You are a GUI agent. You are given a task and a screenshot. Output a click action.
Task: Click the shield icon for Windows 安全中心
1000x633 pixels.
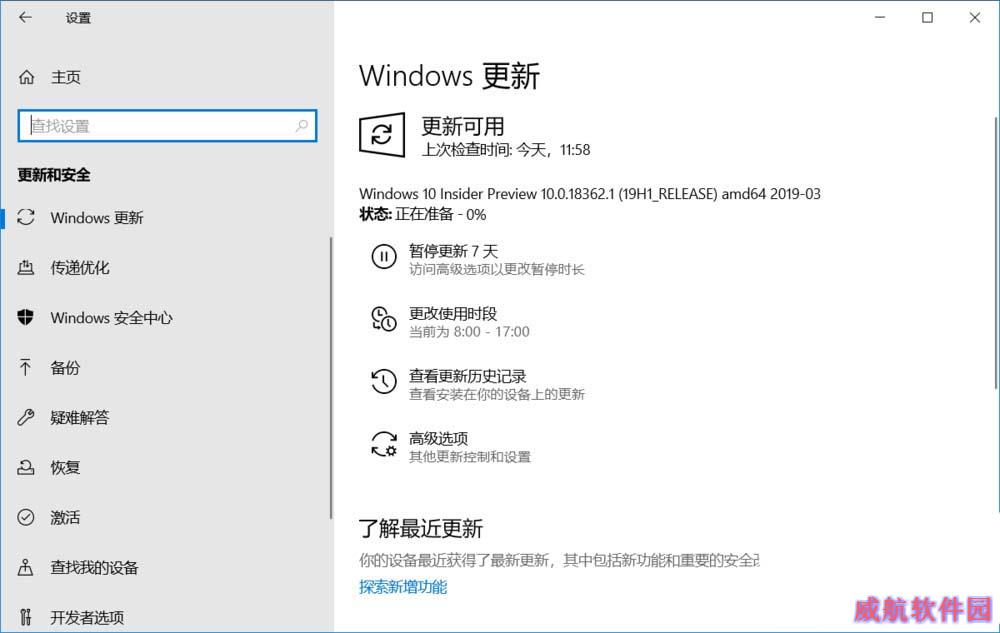pyautogui.click(x=26, y=317)
